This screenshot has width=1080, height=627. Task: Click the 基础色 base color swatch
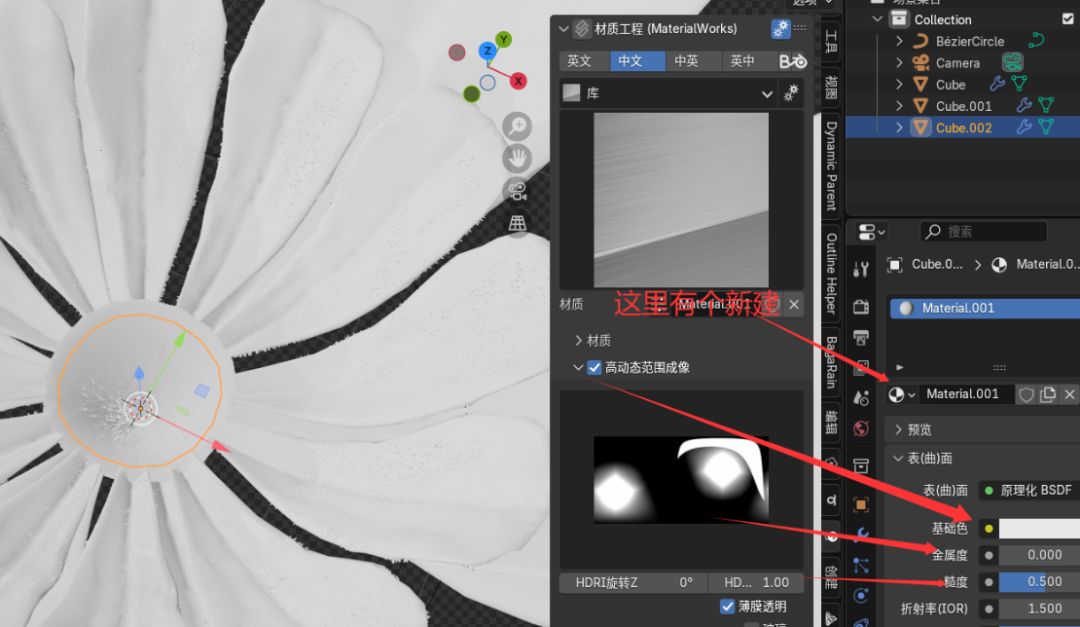coord(1039,528)
